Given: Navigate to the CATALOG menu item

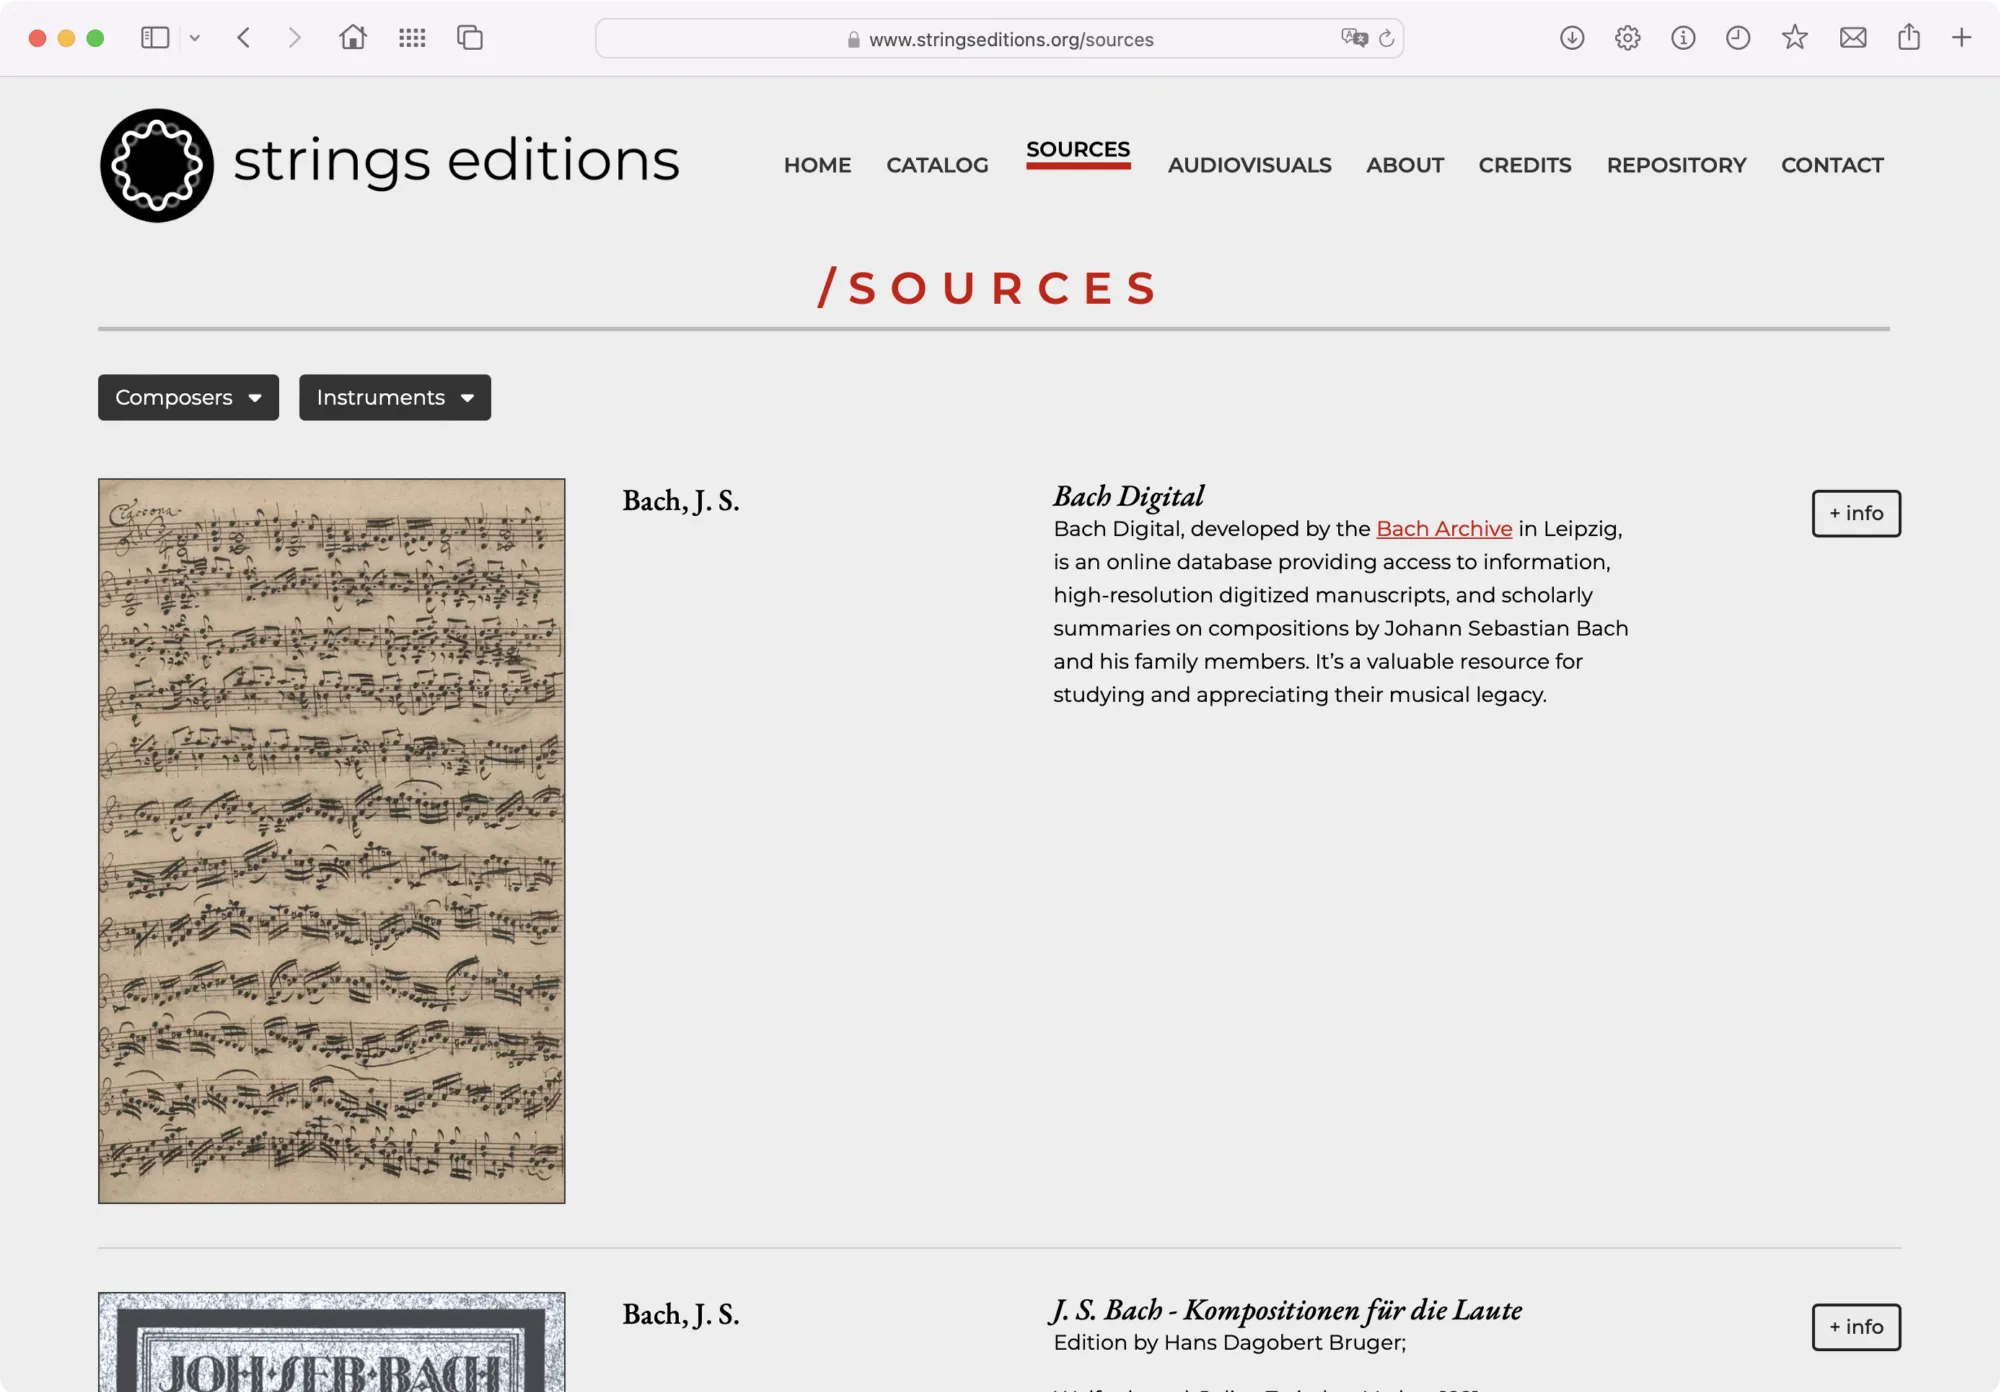Looking at the screenshot, I should pyautogui.click(x=937, y=165).
